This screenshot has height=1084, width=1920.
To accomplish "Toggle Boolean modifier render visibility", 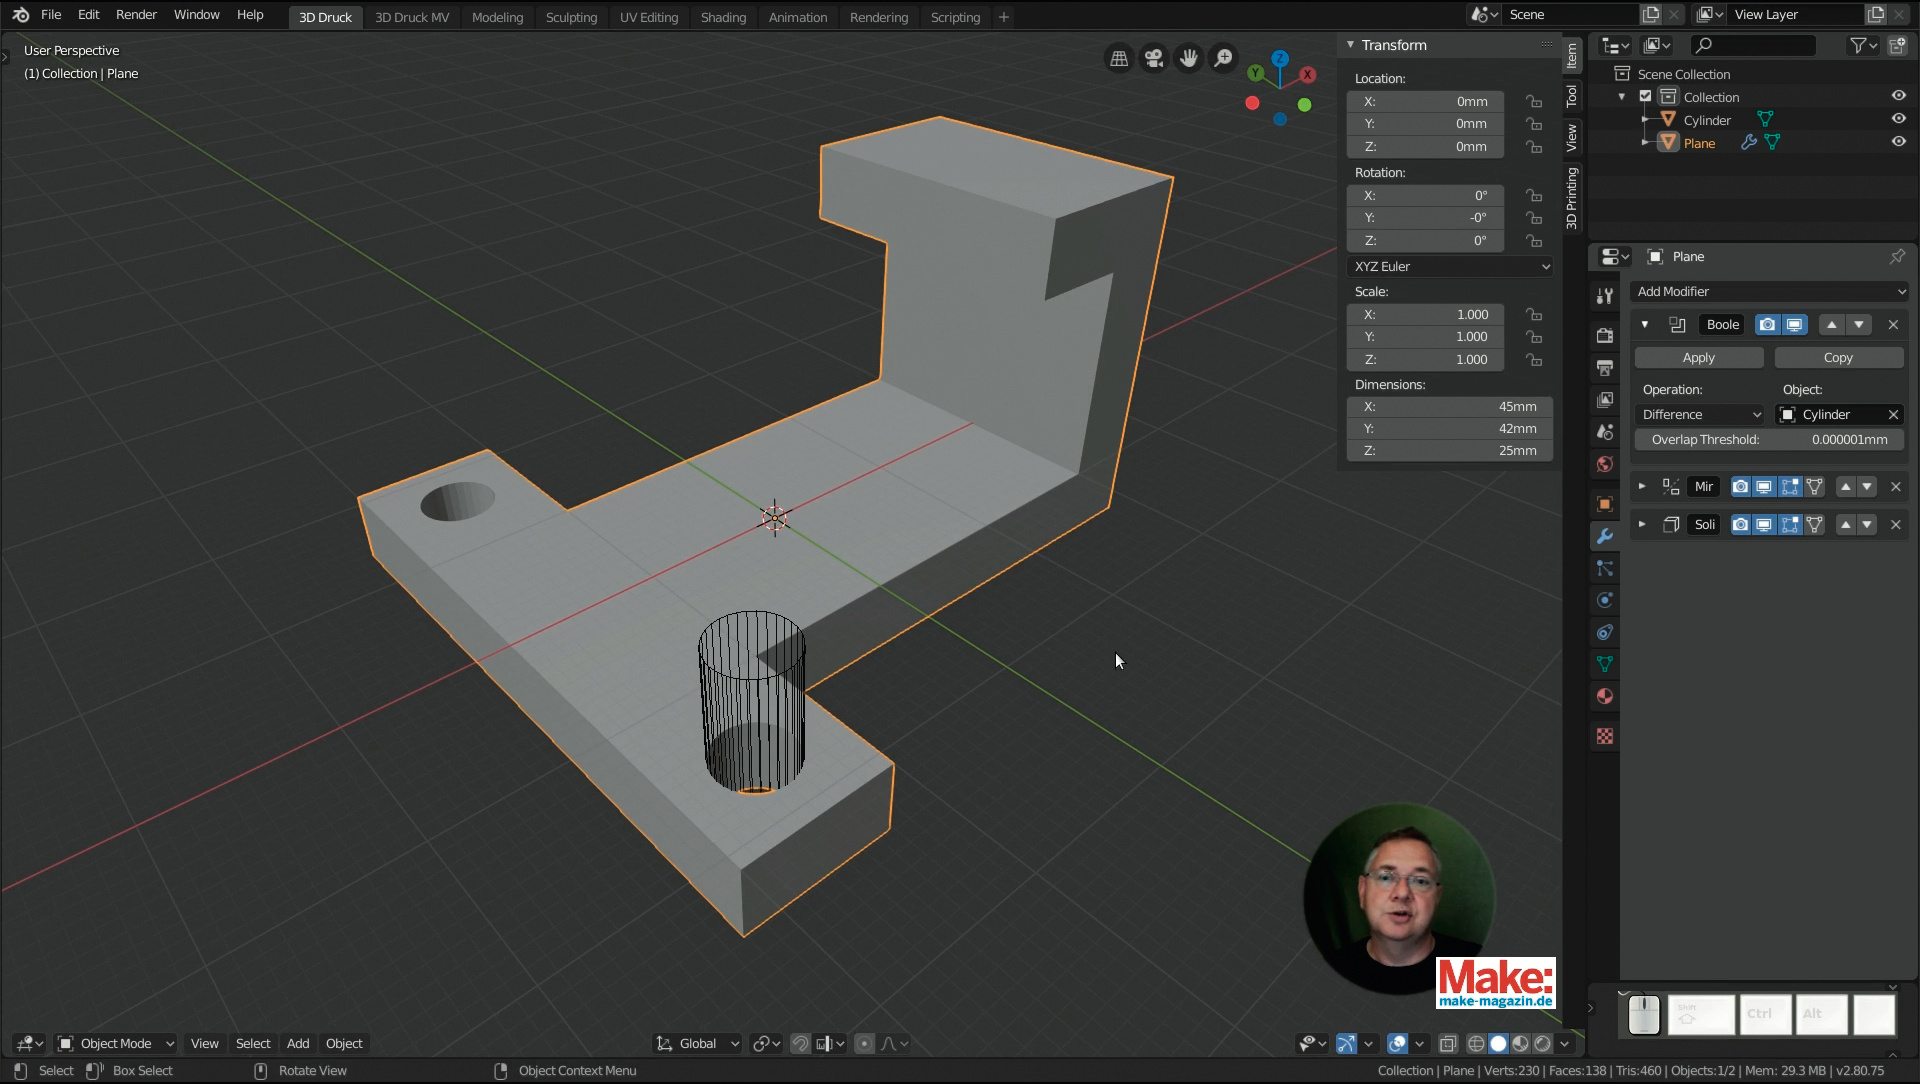I will coord(1767,325).
